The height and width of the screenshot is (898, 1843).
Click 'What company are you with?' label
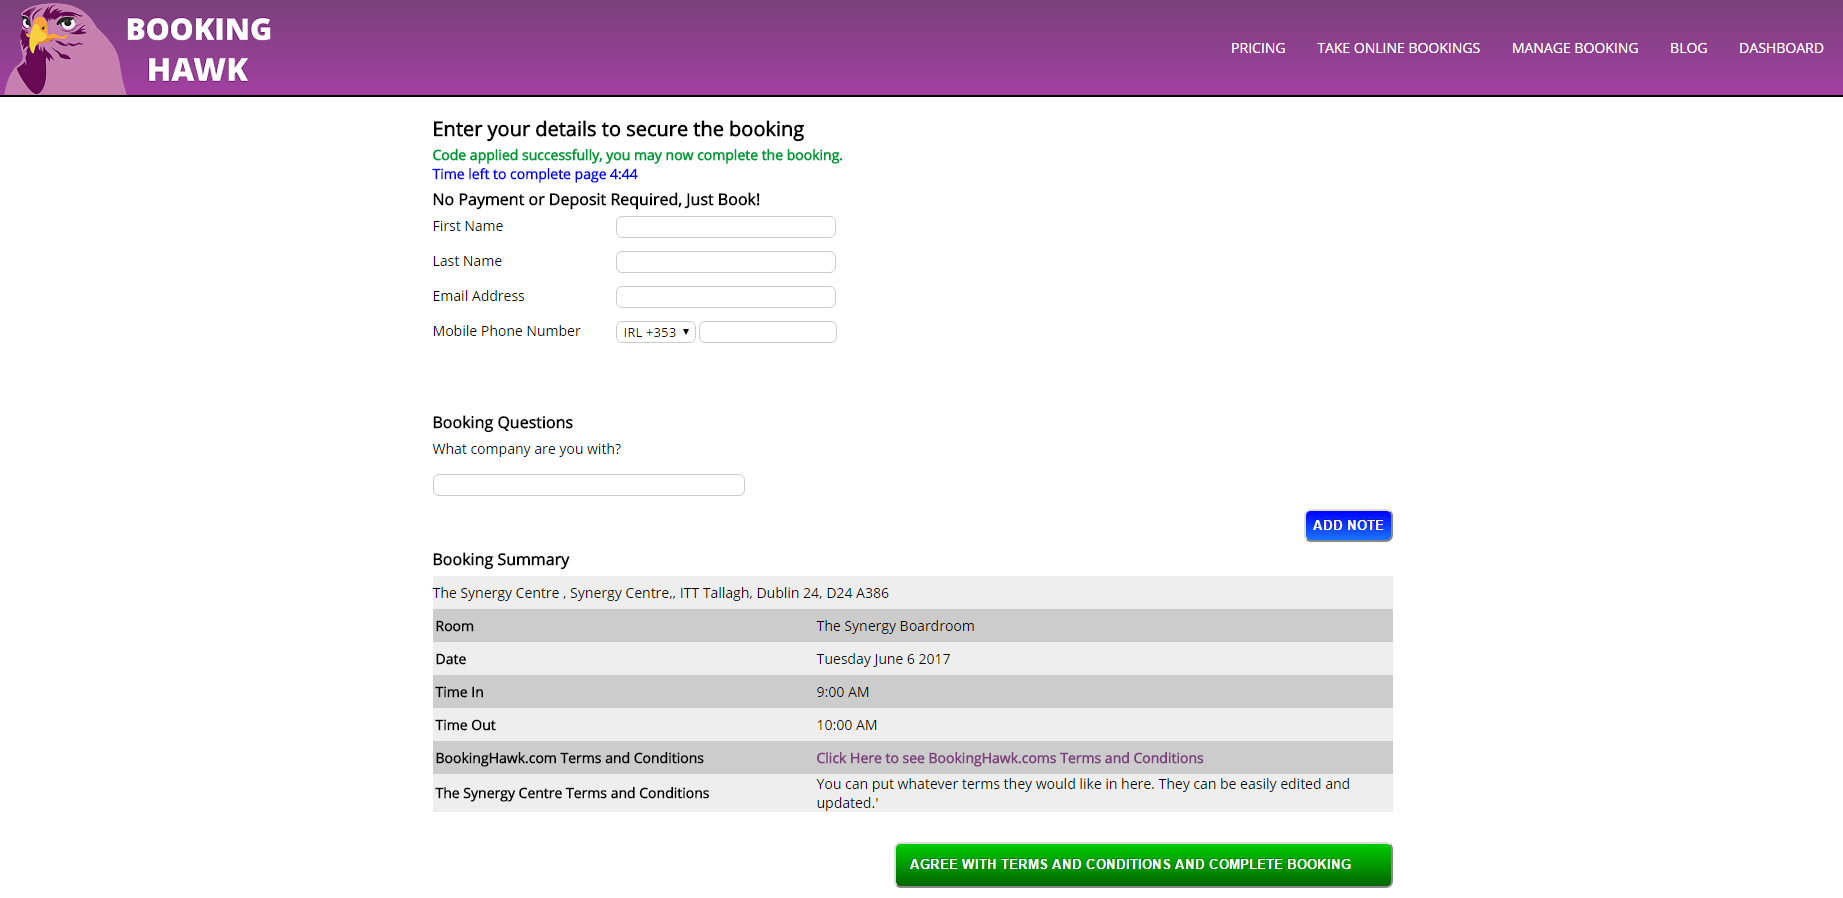[x=527, y=449]
